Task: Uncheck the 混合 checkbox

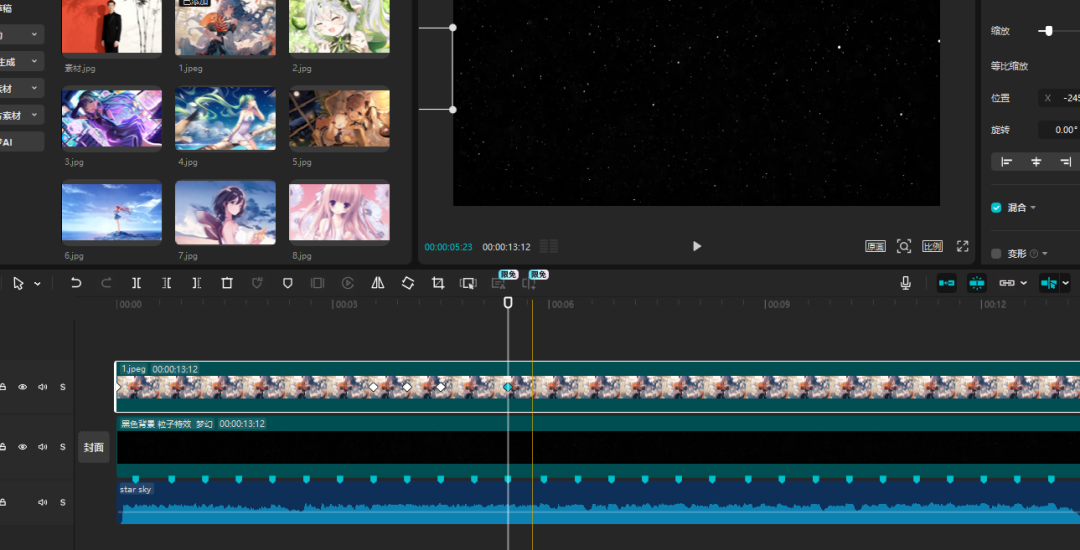Action: [x=996, y=208]
